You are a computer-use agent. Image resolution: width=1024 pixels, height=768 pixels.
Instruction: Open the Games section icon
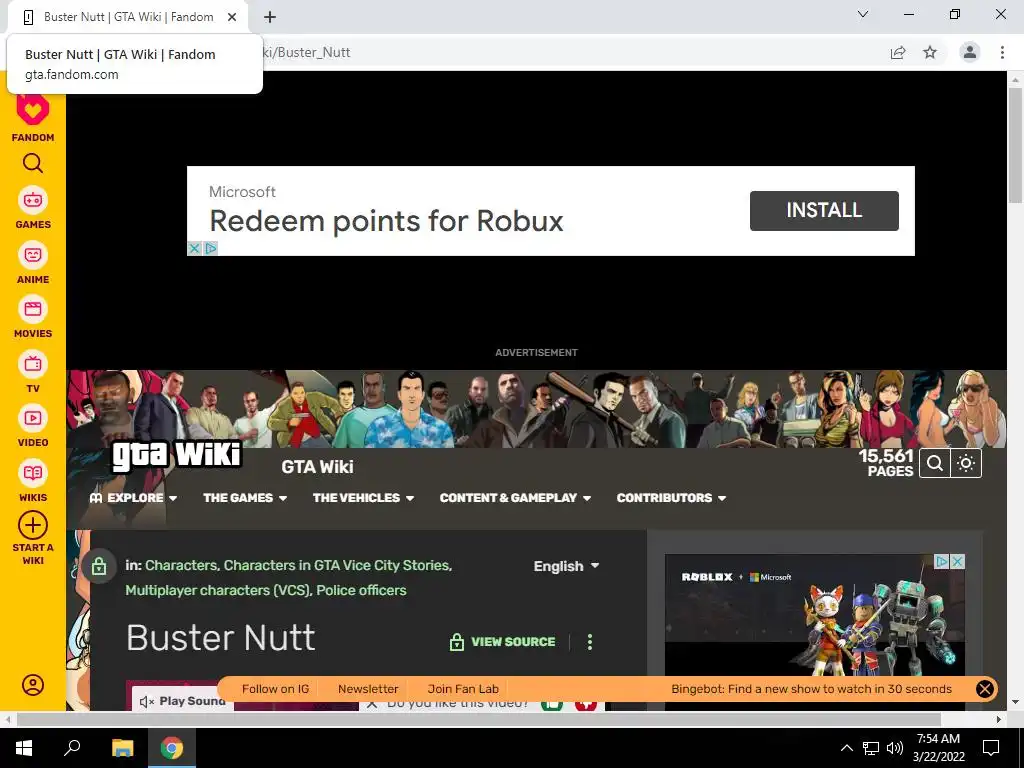pos(33,200)
